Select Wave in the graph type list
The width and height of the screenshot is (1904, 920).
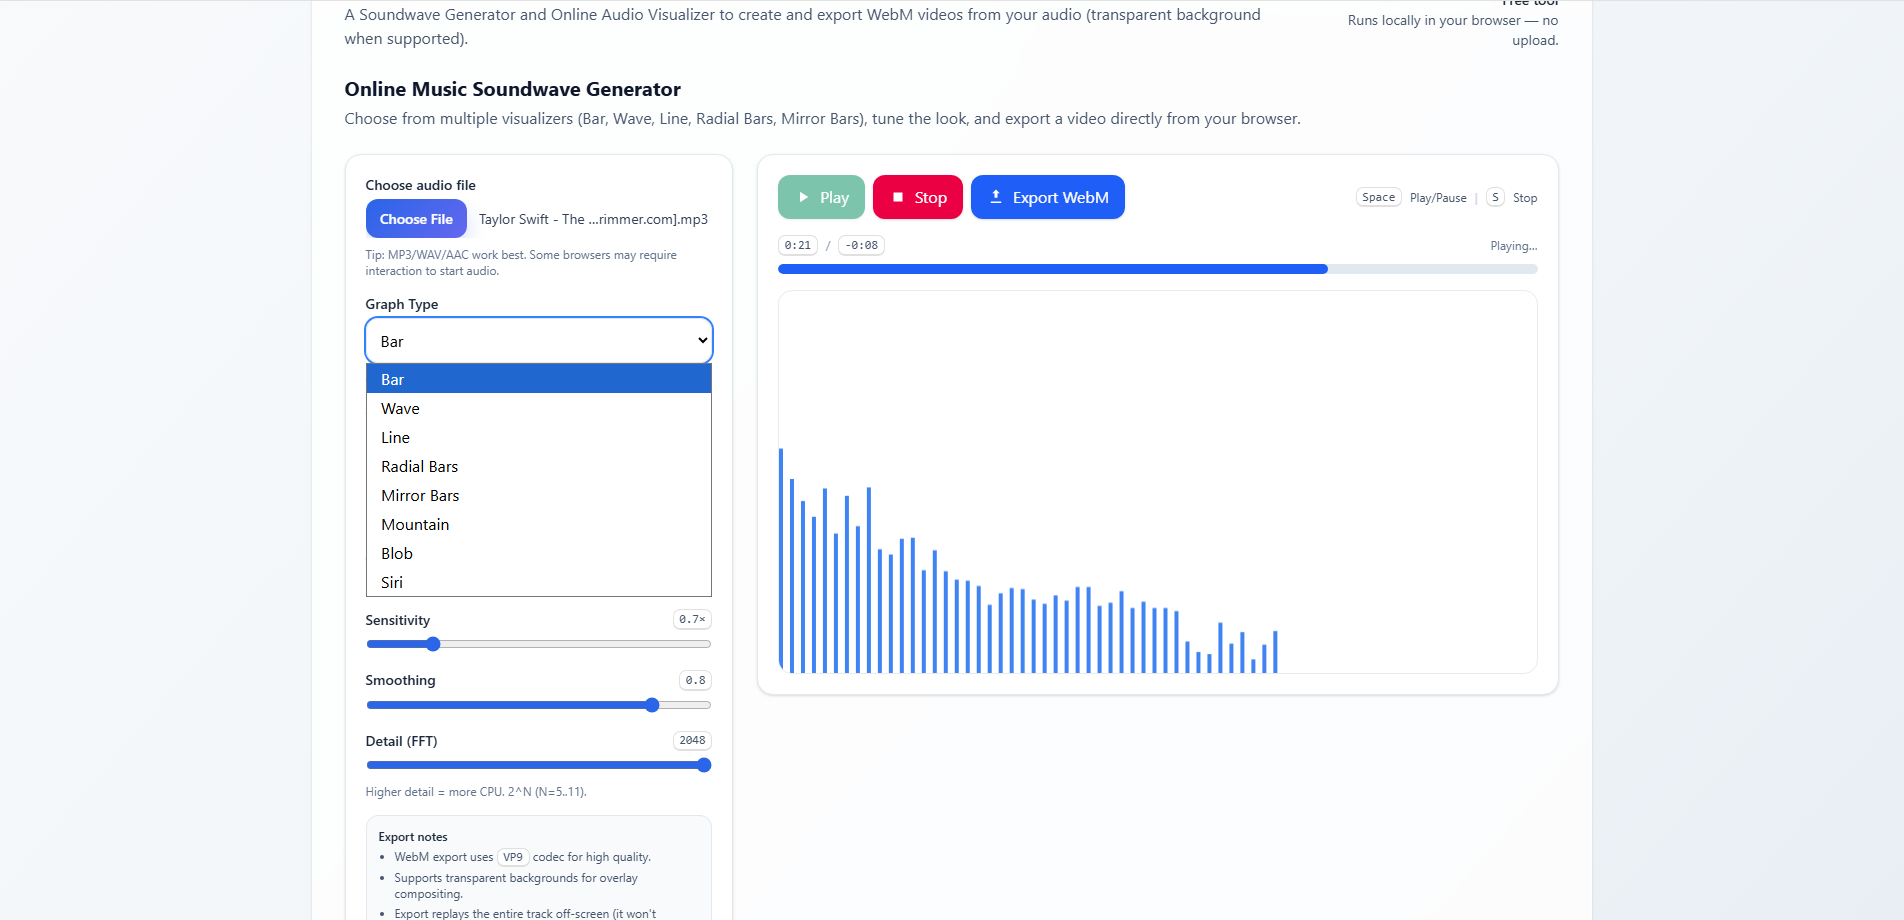pos(539,408)
